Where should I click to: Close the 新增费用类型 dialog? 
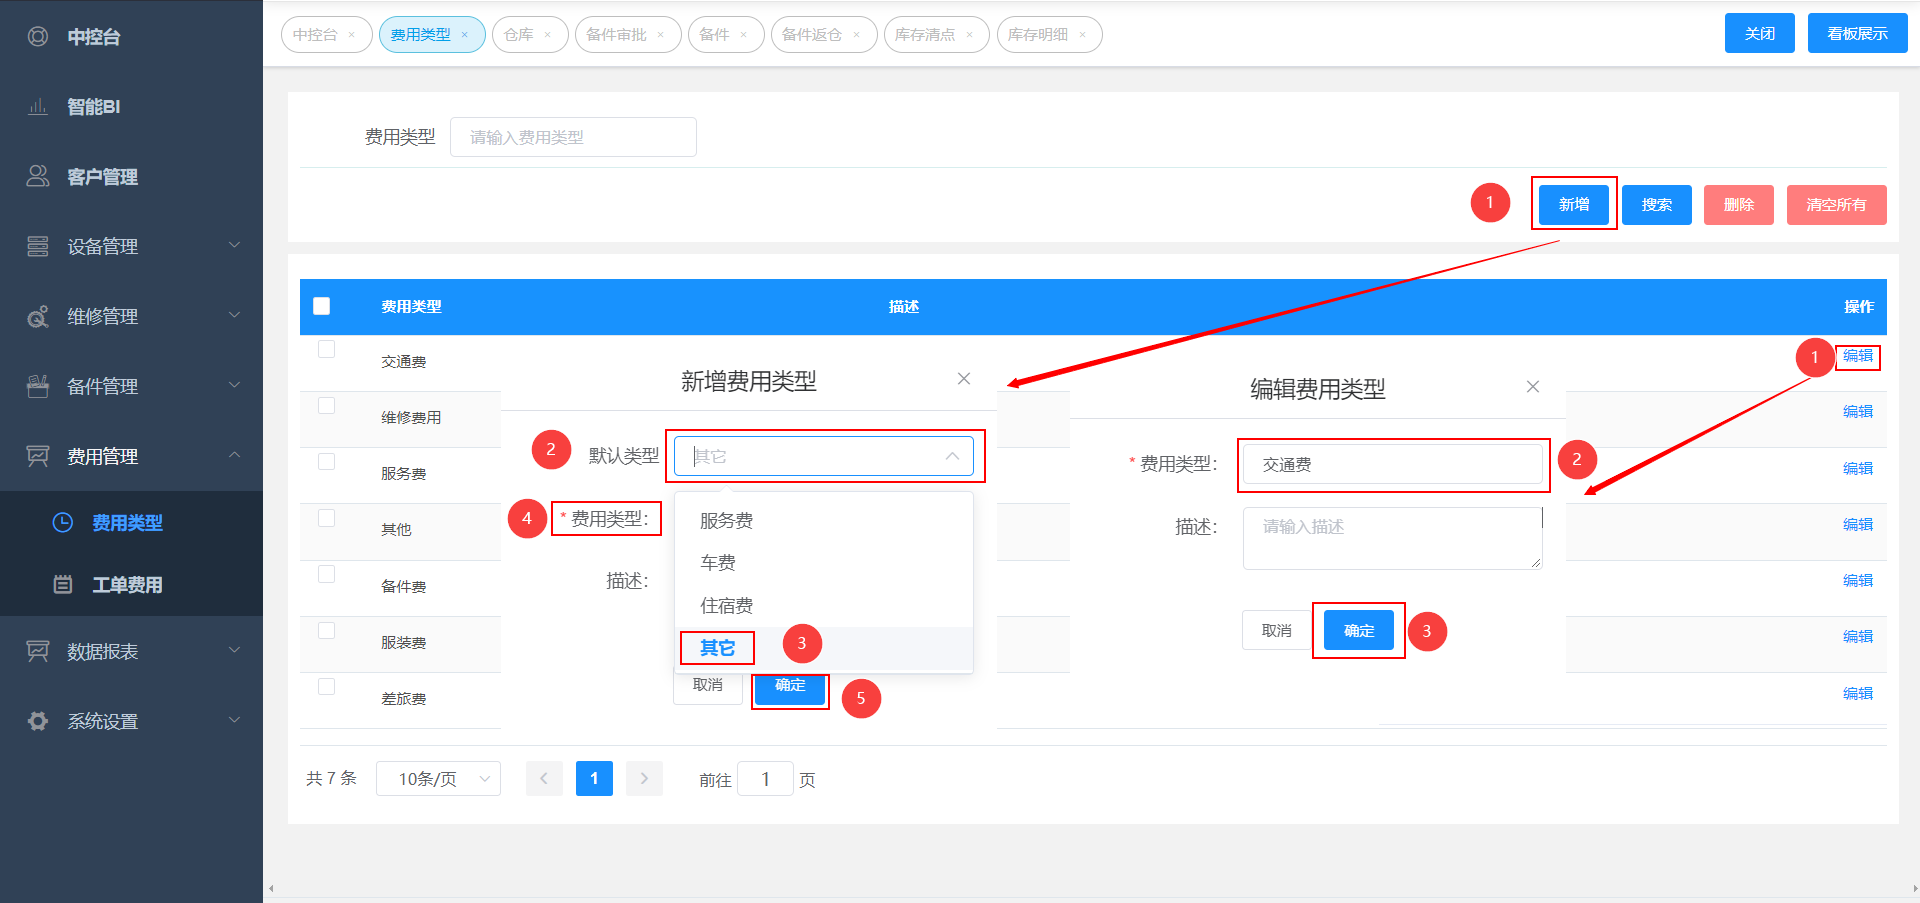(x=964, y=379)
